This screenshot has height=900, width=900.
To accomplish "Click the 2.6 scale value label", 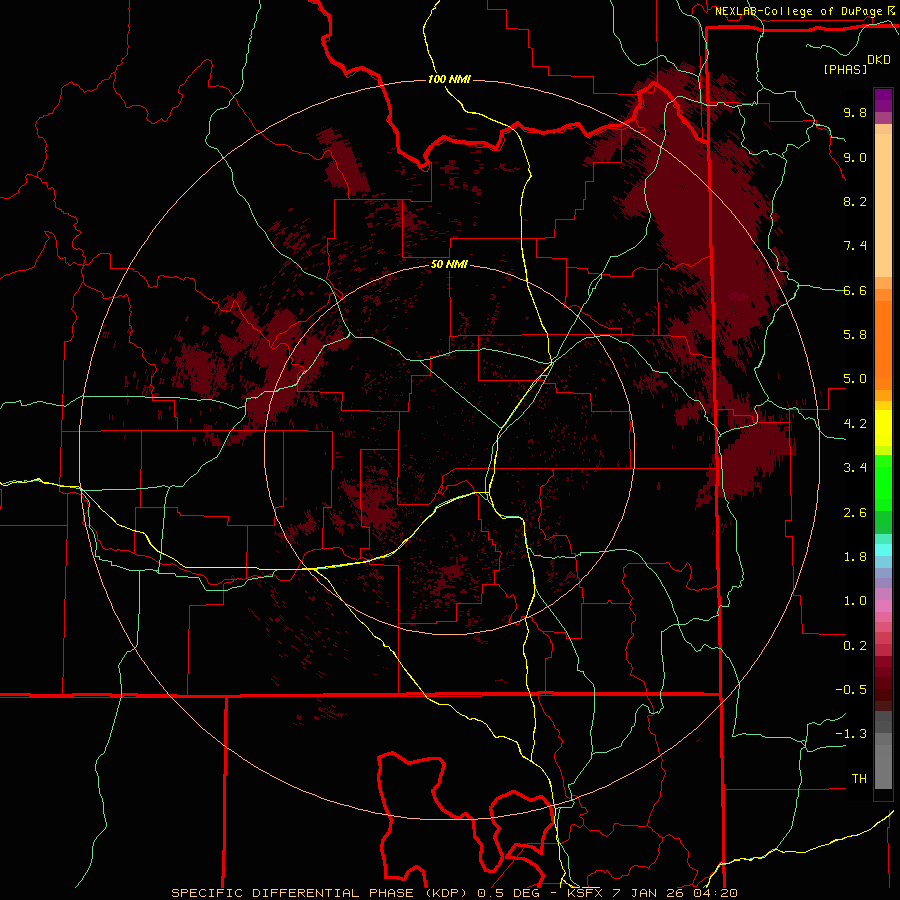I will tap(855, 513).
